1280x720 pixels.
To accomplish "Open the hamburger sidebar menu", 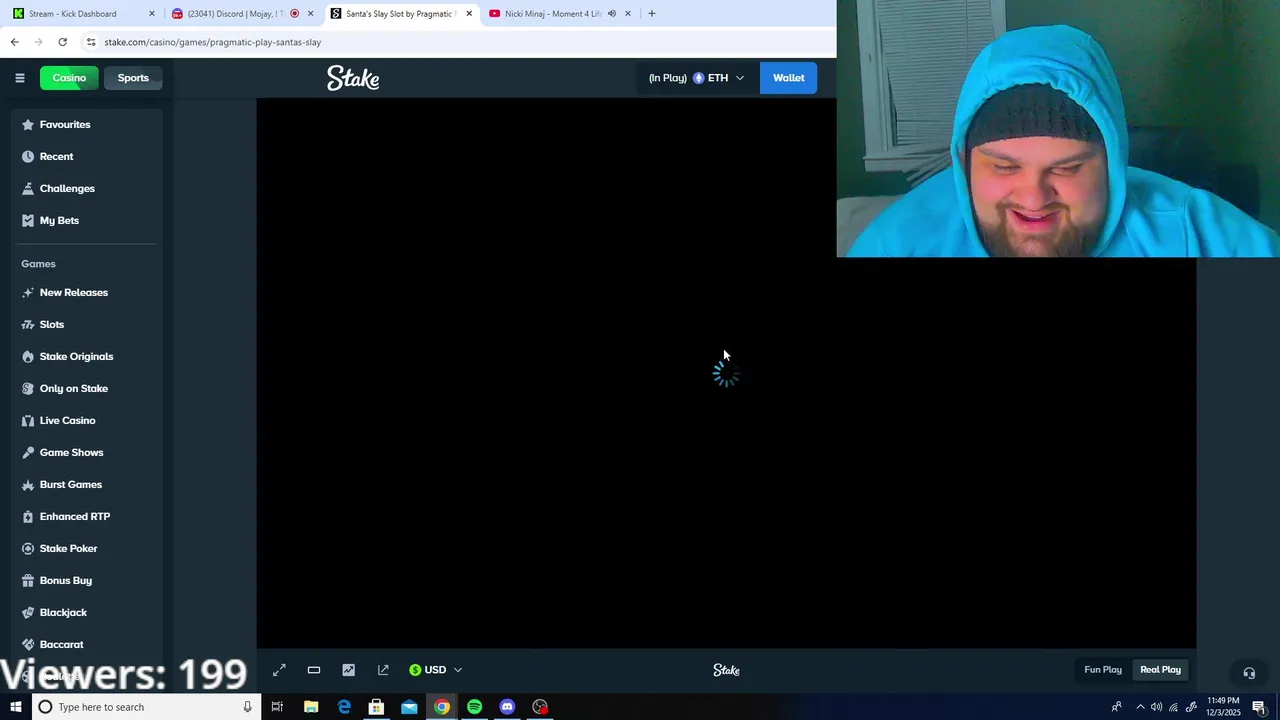I will point(19,78).
